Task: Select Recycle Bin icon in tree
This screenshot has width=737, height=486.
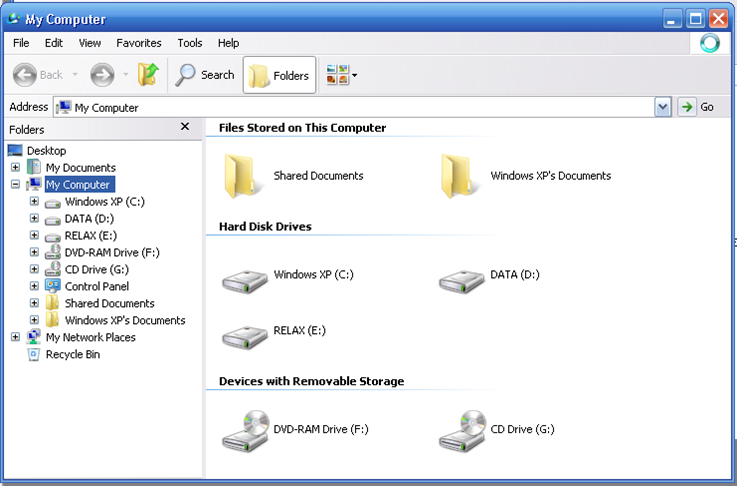Action: tap(34, 354)
